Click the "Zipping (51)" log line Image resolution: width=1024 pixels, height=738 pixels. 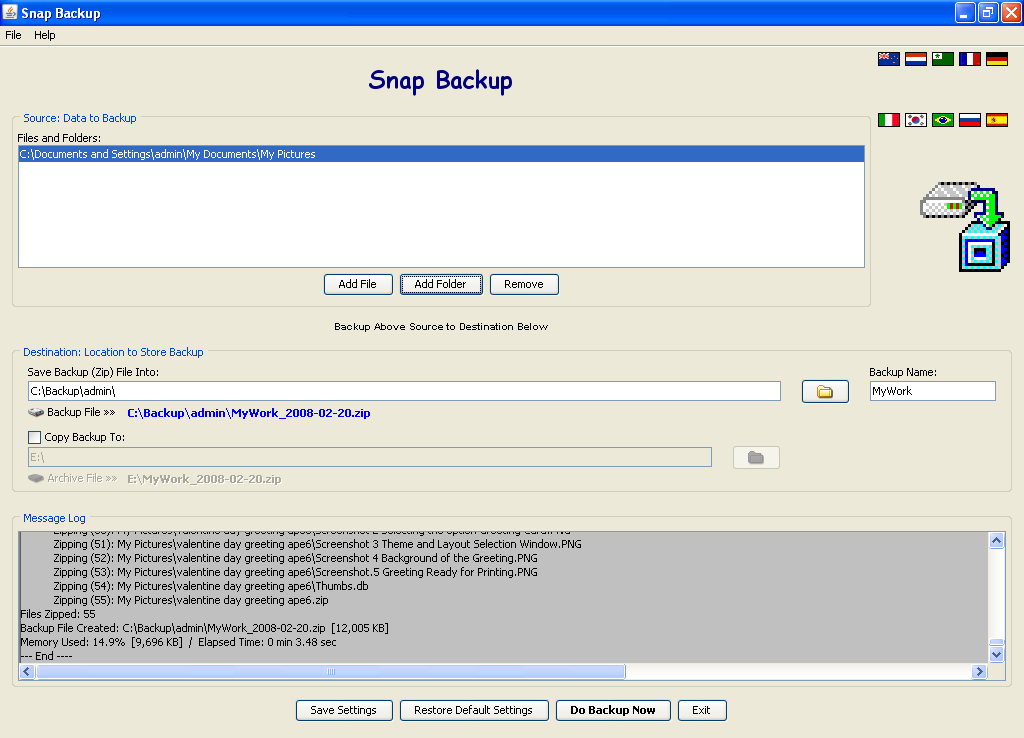tap(317, 544)
